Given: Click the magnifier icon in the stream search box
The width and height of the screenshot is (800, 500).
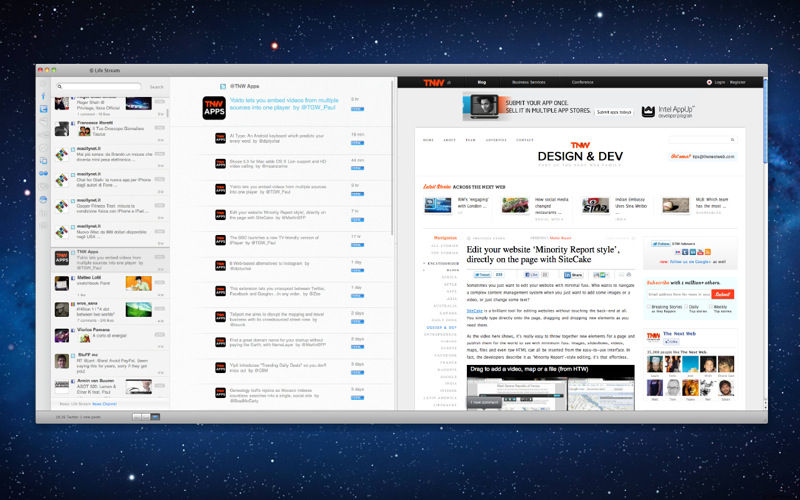Looking at the screenshot, I should (60, 87).
